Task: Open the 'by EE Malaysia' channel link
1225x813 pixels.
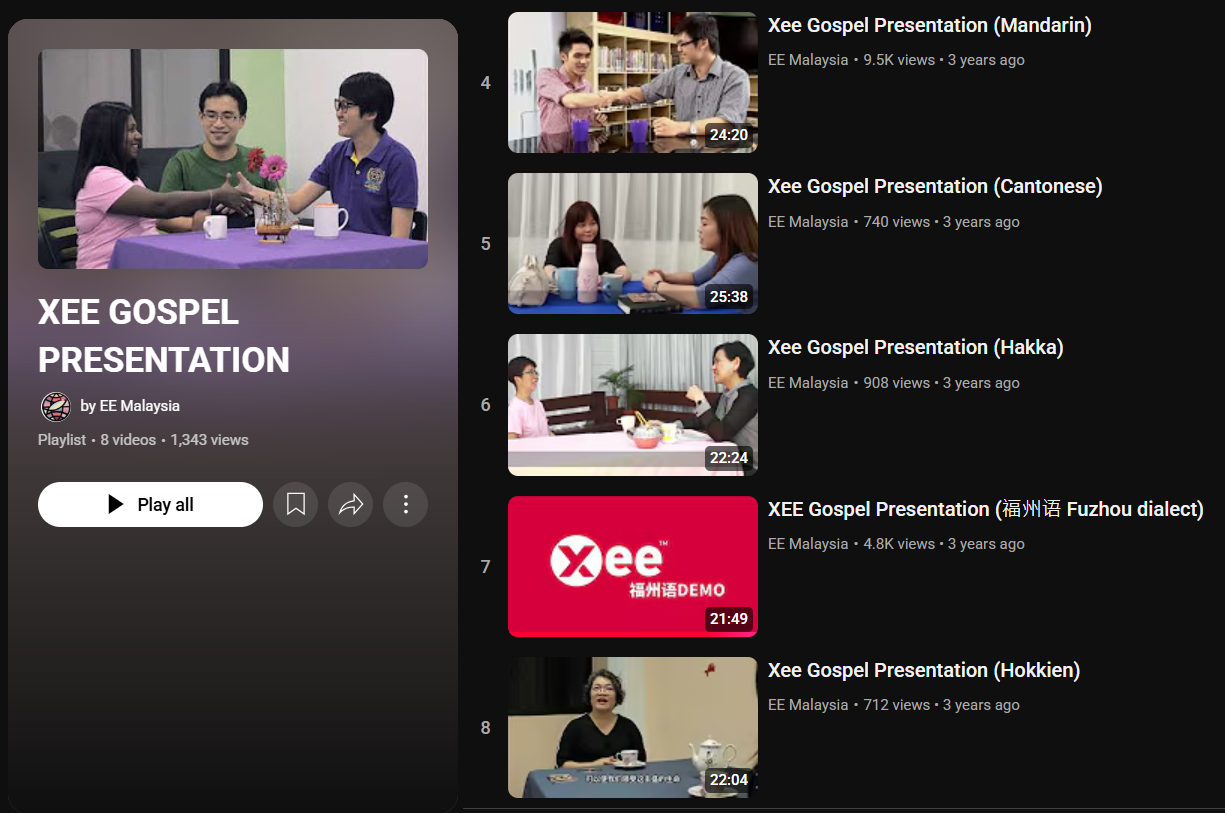Action: (x=130, y=406)
